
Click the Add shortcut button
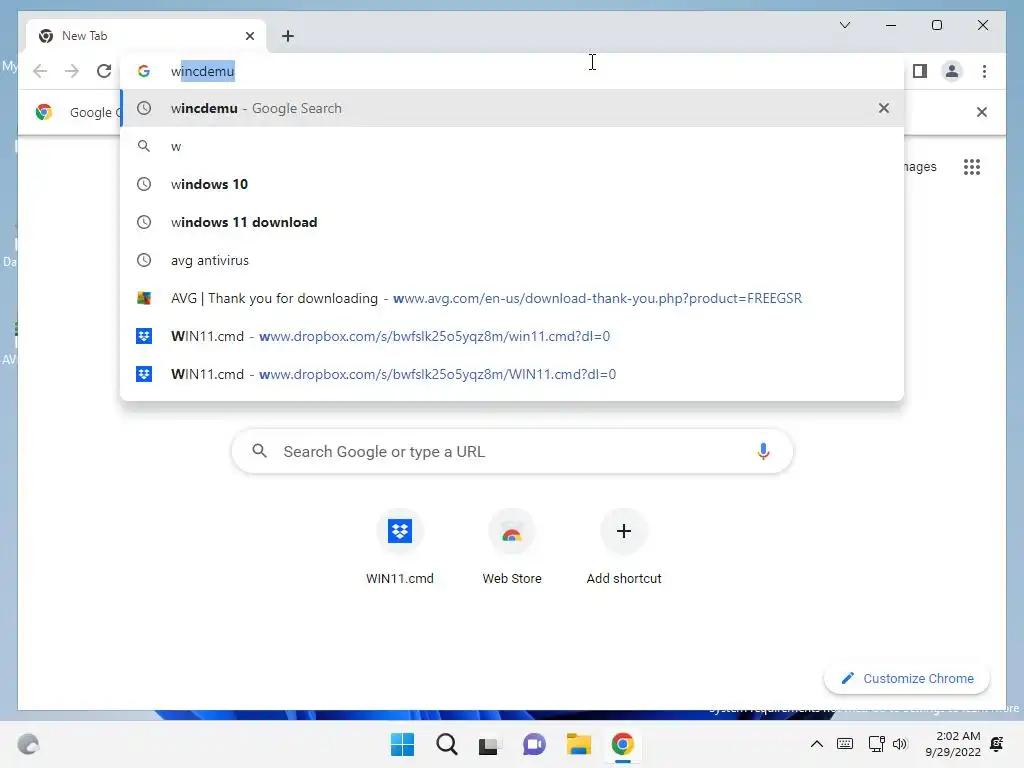click(624, 547)
